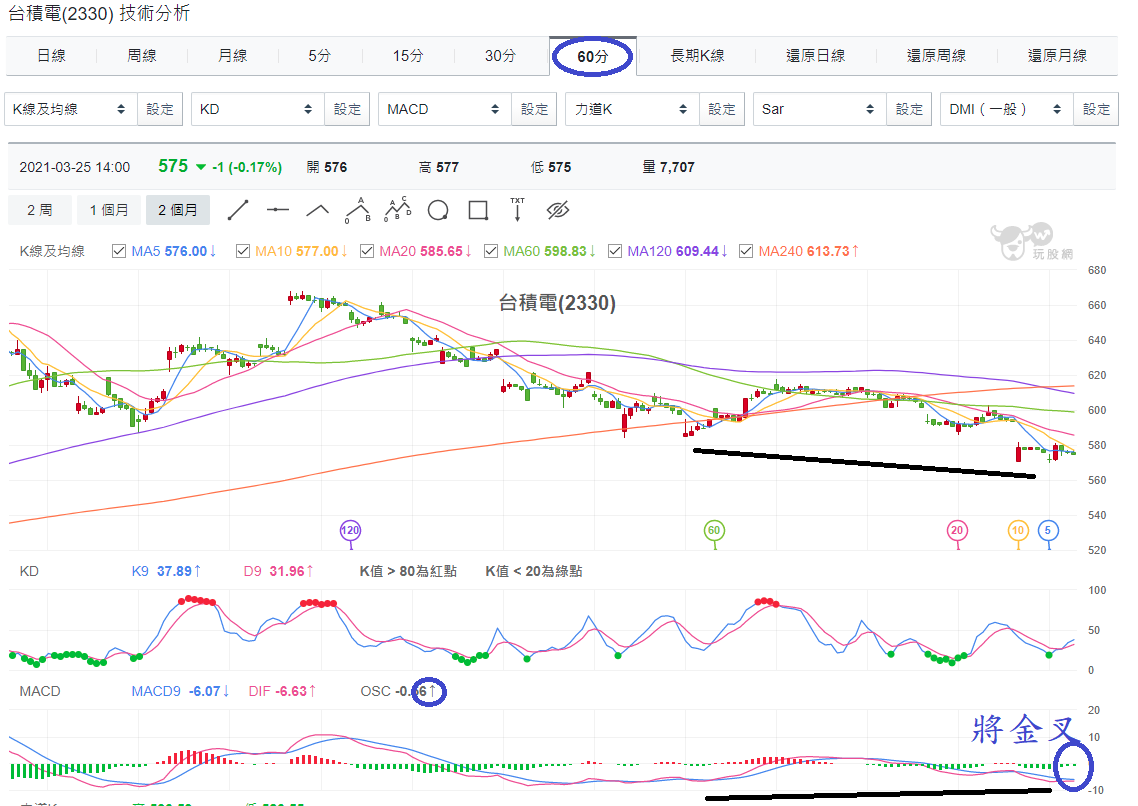Click the blue 5 MA marker
Image resolution: width=1138 pixels, height=806 pixels.
[1048, 530]
